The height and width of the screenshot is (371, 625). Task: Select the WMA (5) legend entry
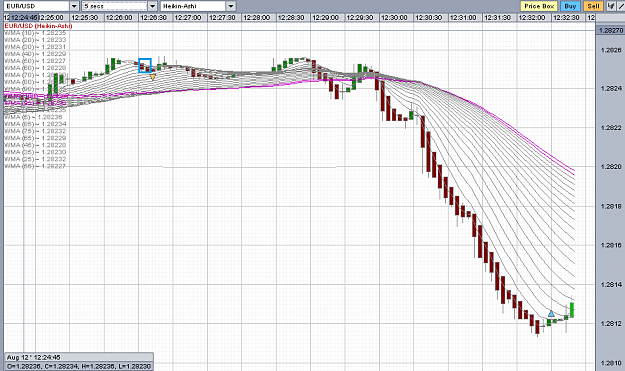coord(33,117)
